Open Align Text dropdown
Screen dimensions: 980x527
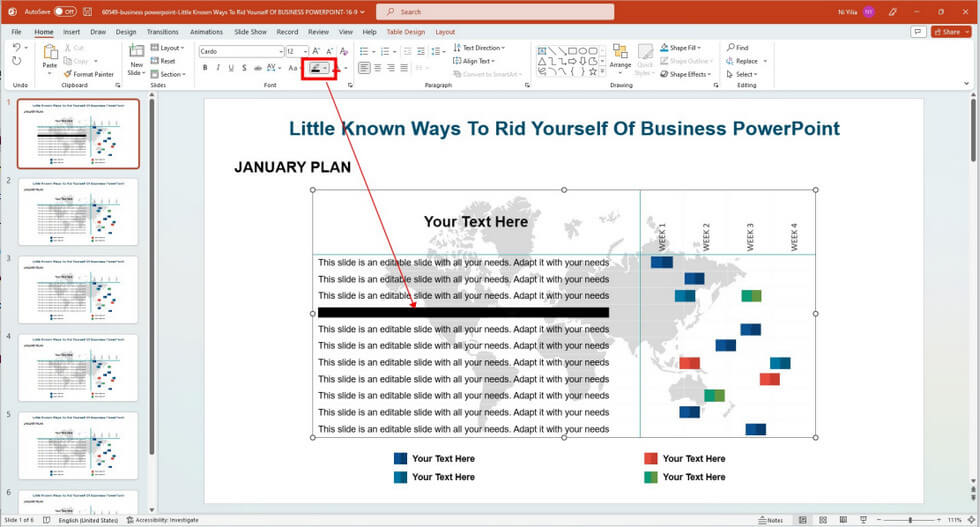[x=474, y=61]
